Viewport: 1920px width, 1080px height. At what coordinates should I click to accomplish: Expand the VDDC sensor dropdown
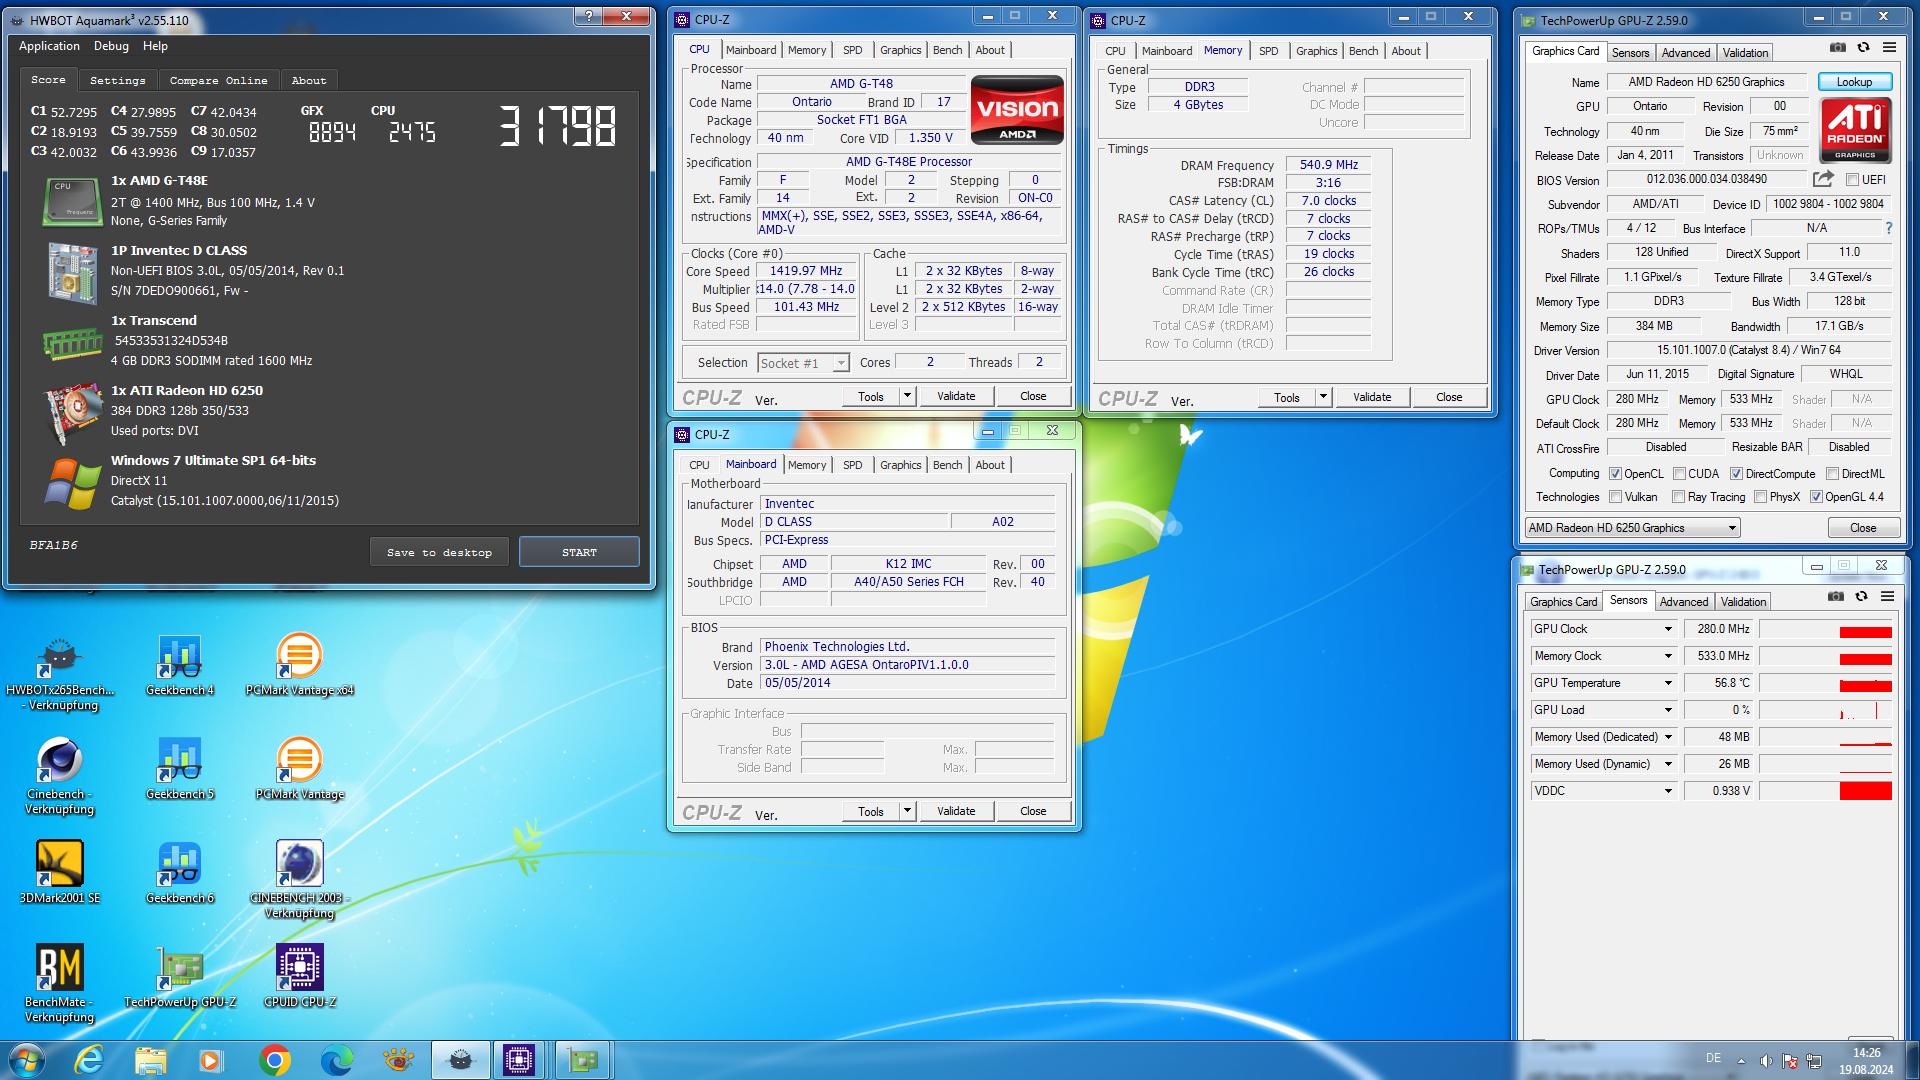(x=1668, y=791)
